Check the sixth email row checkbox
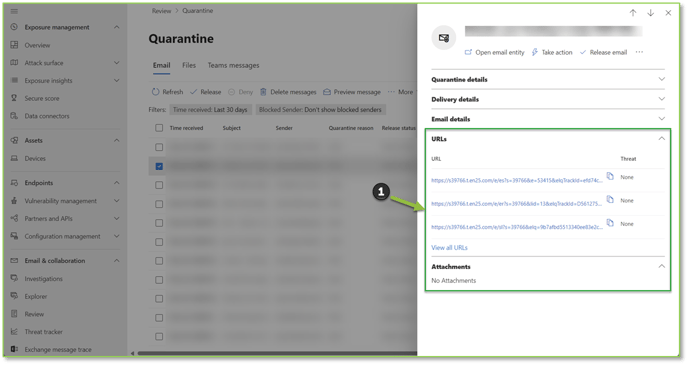 [x=159, y=242]
